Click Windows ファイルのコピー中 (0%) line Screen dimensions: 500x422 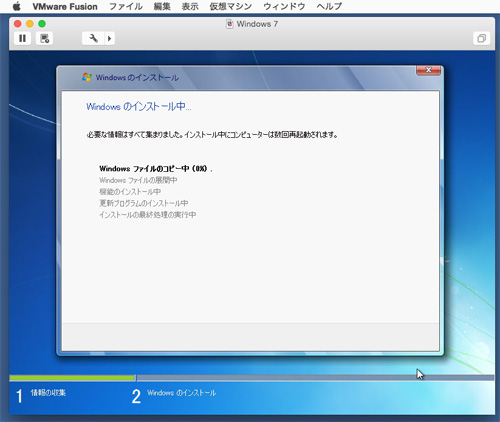pyautogui.click(x=155, y=169)
